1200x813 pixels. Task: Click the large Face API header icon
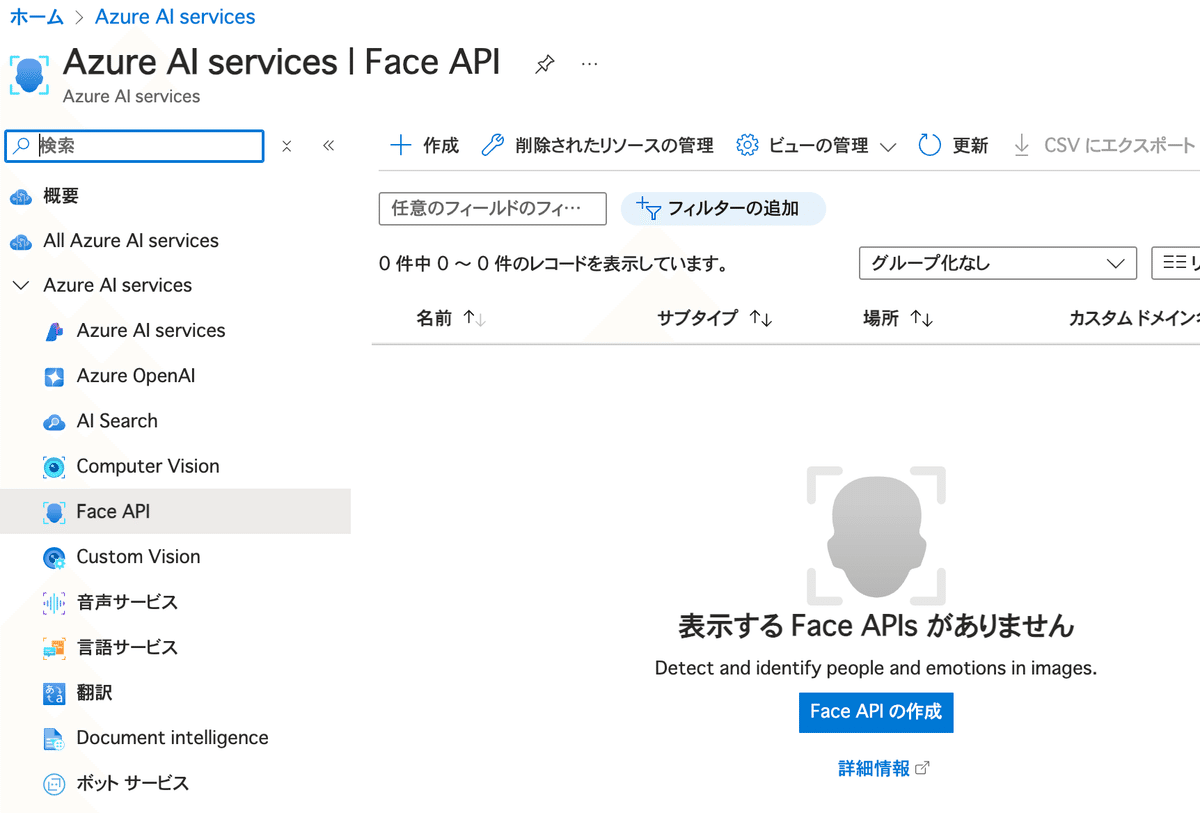click(28, 75)
